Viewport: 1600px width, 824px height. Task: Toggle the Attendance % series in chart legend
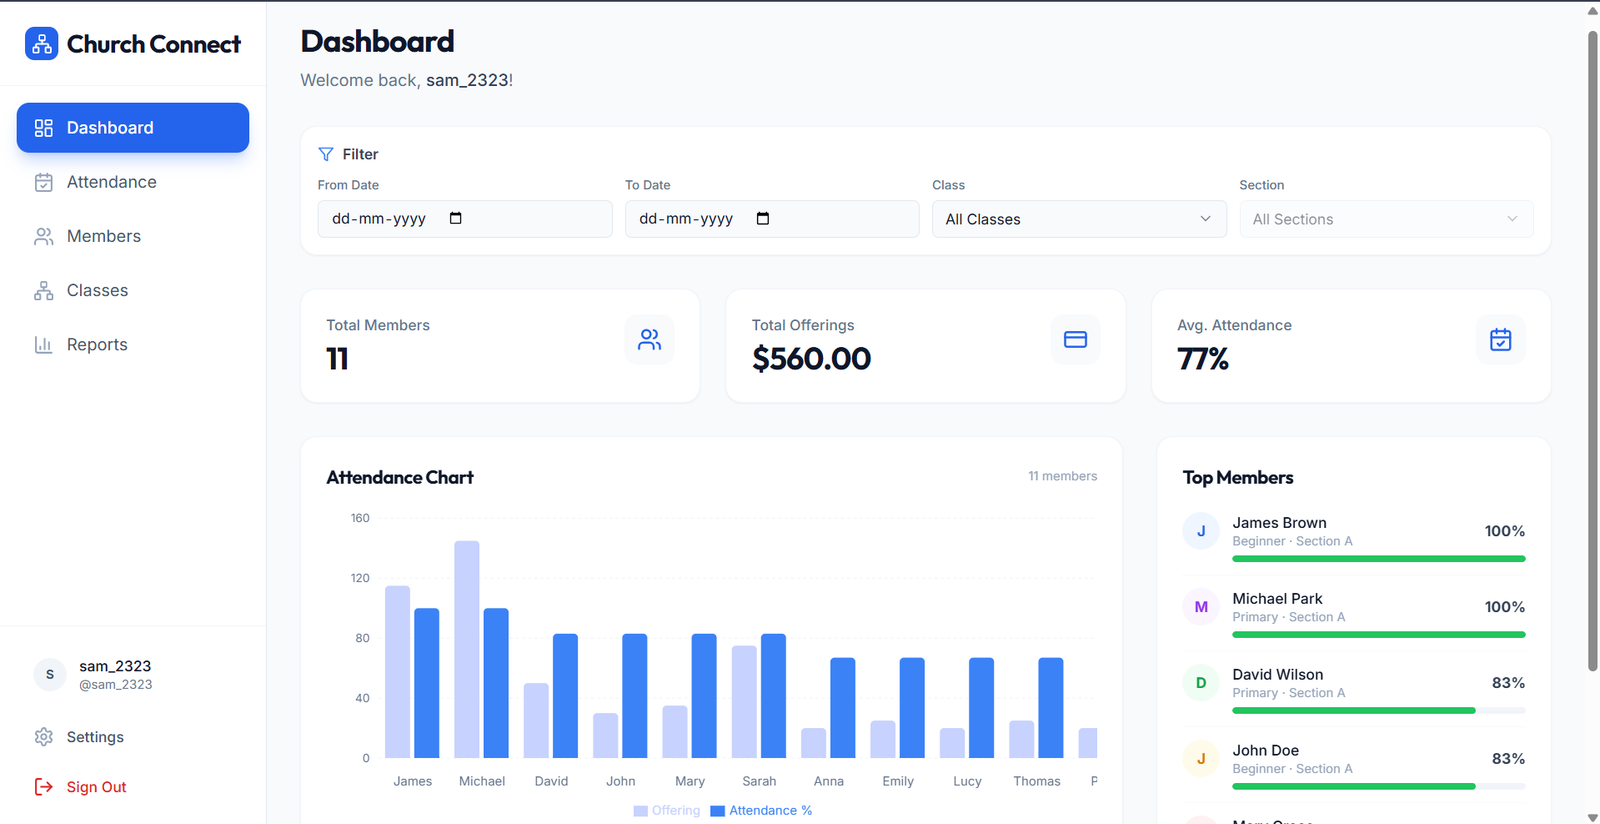tap(761, 811)
